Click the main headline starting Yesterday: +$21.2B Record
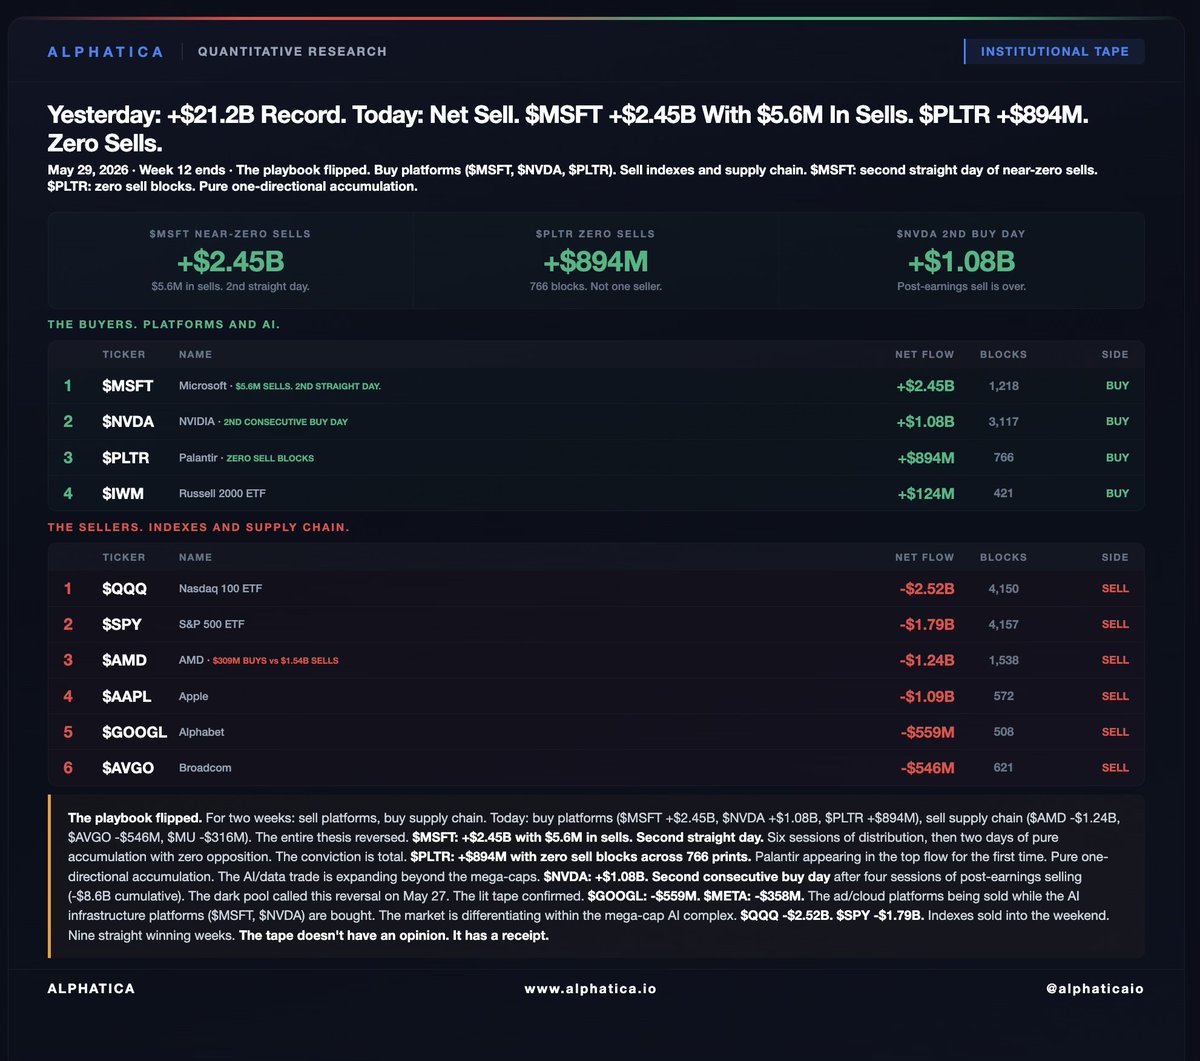Image resolution: width=1200 pixels, height=1061 pixels. click(x=567, y=130)
